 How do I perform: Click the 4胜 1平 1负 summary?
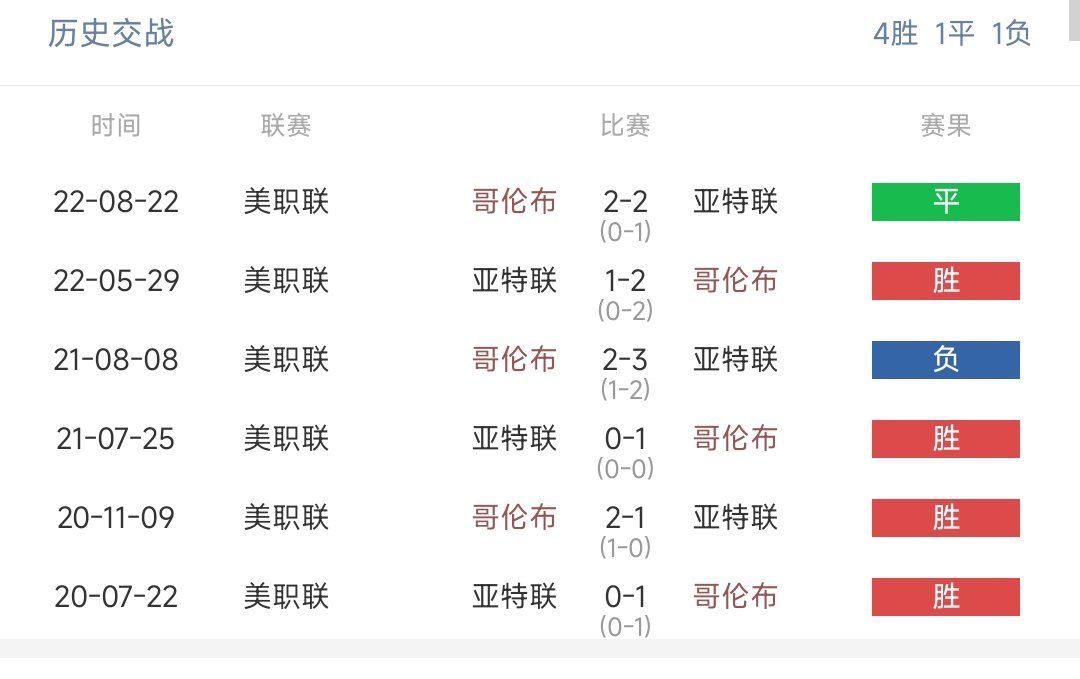[952, 33]
